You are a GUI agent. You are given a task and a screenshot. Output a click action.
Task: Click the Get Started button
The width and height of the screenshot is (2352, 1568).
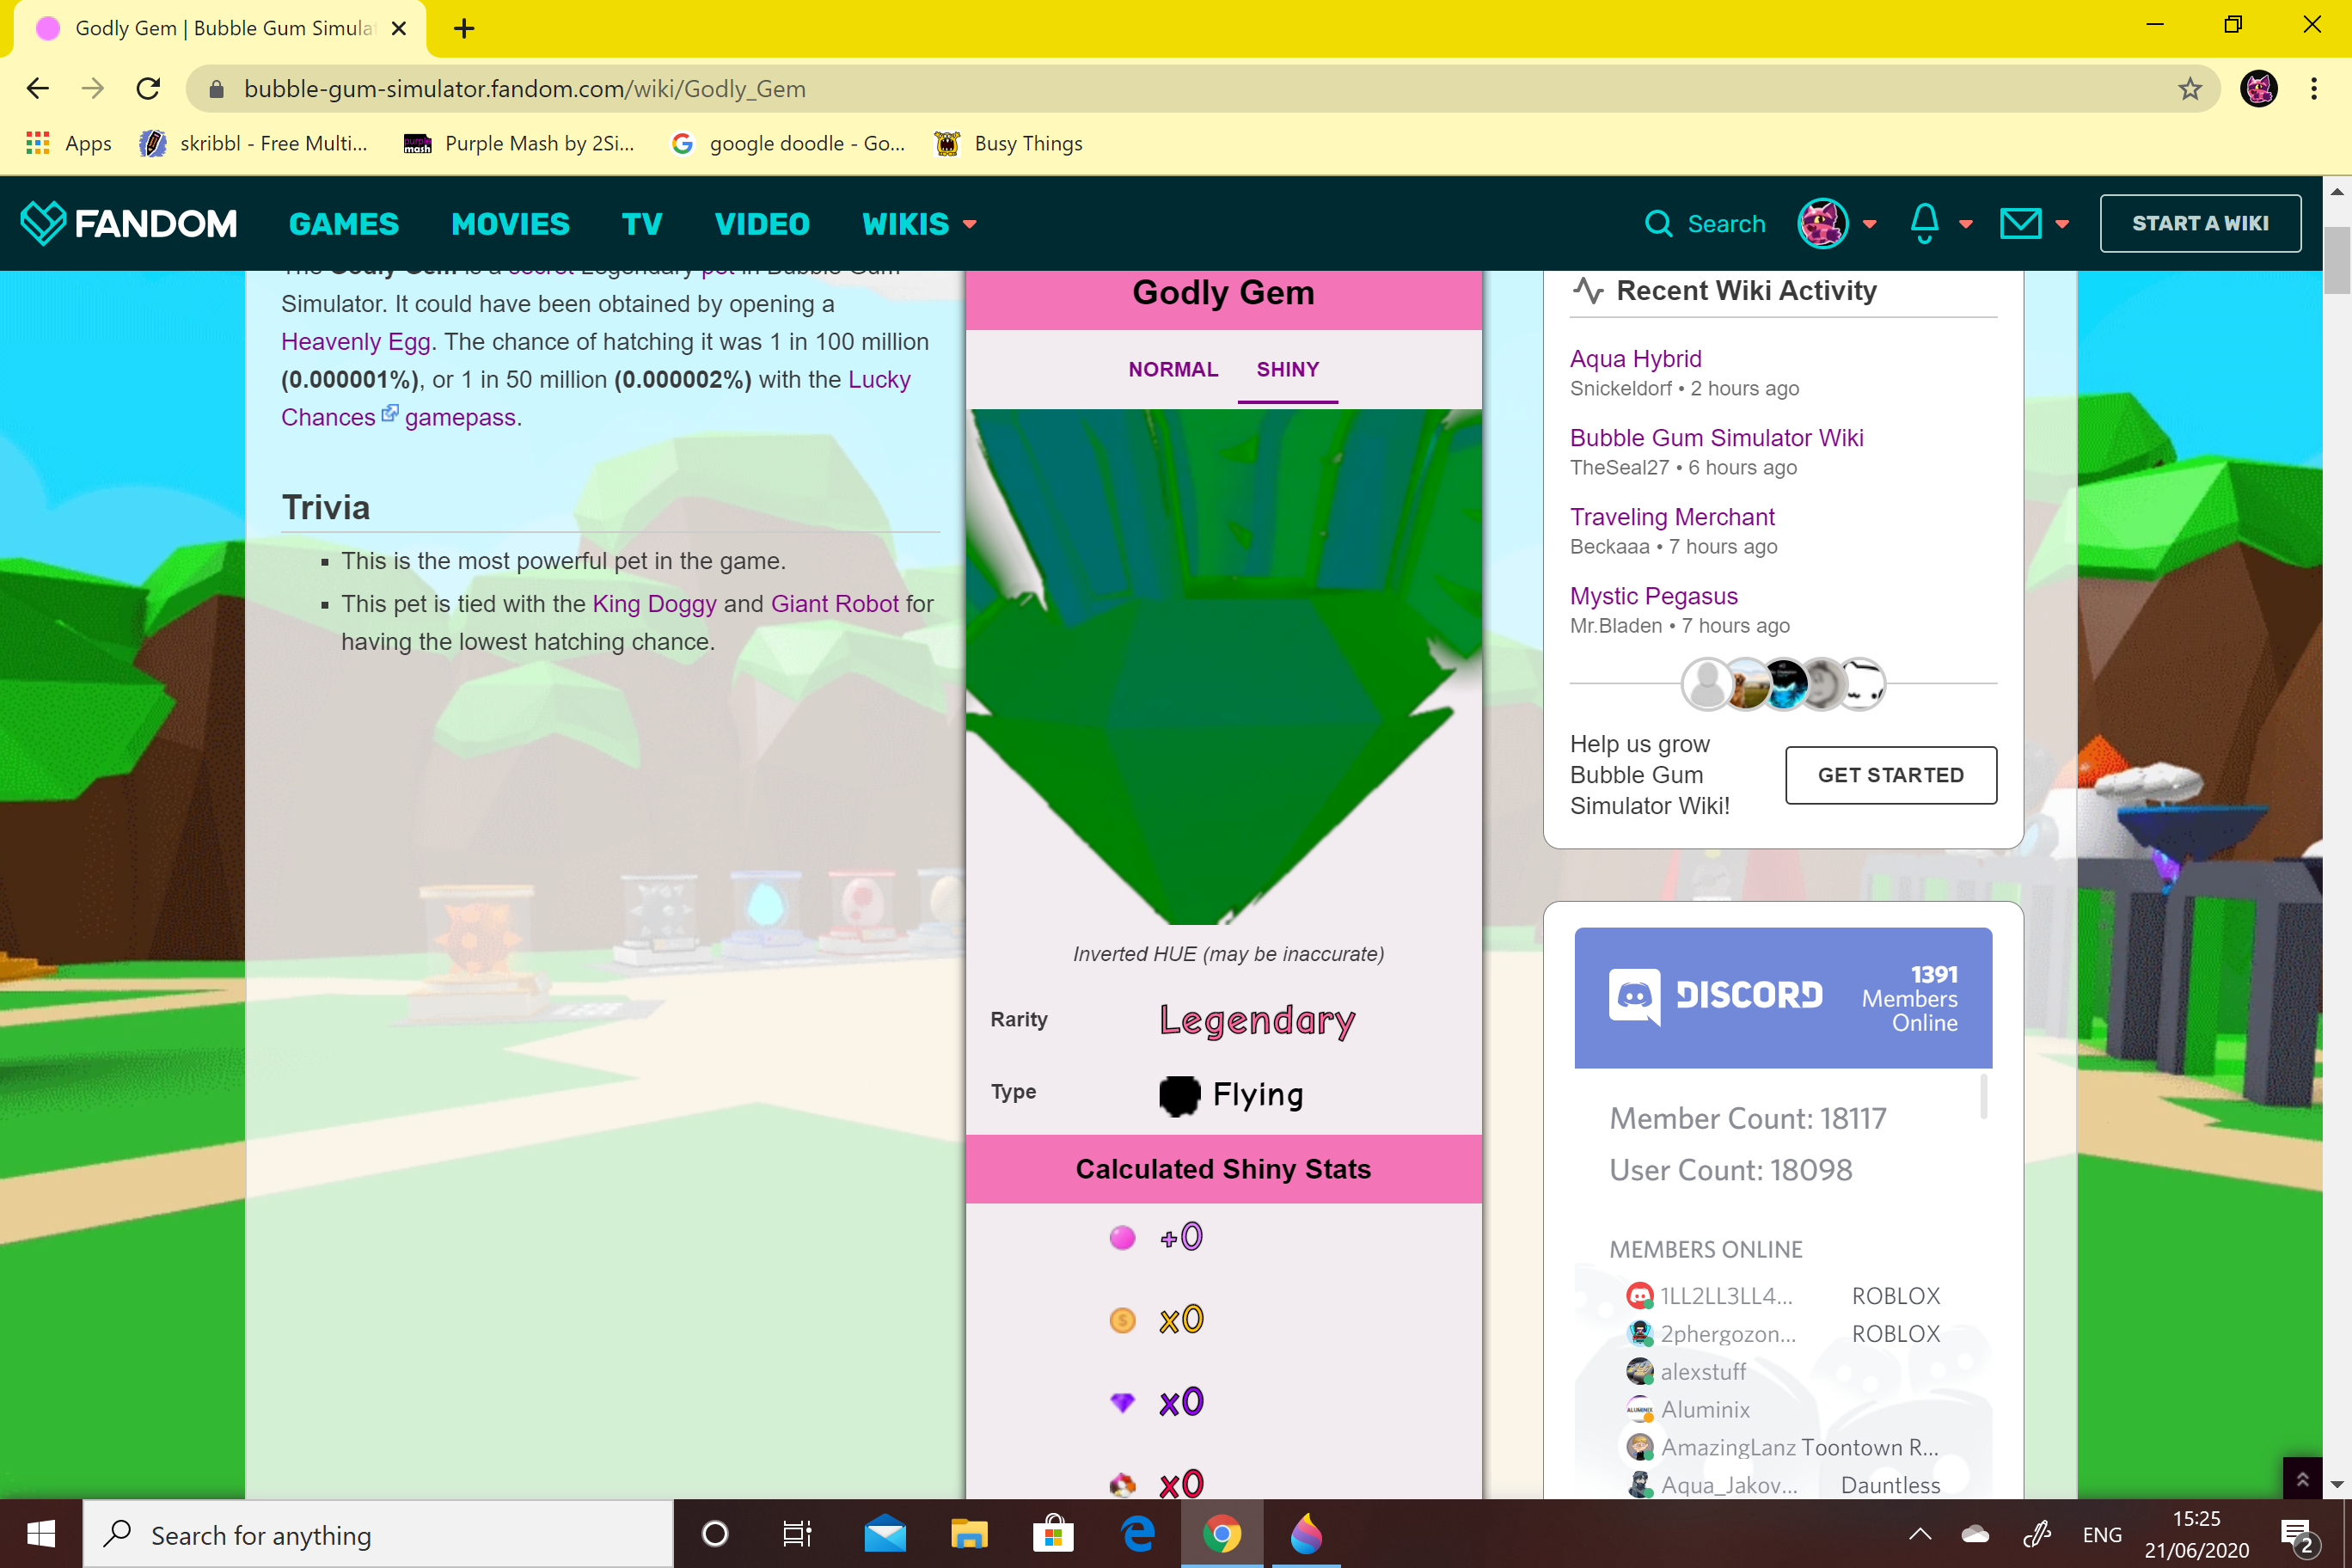(x=1890, y=775)
